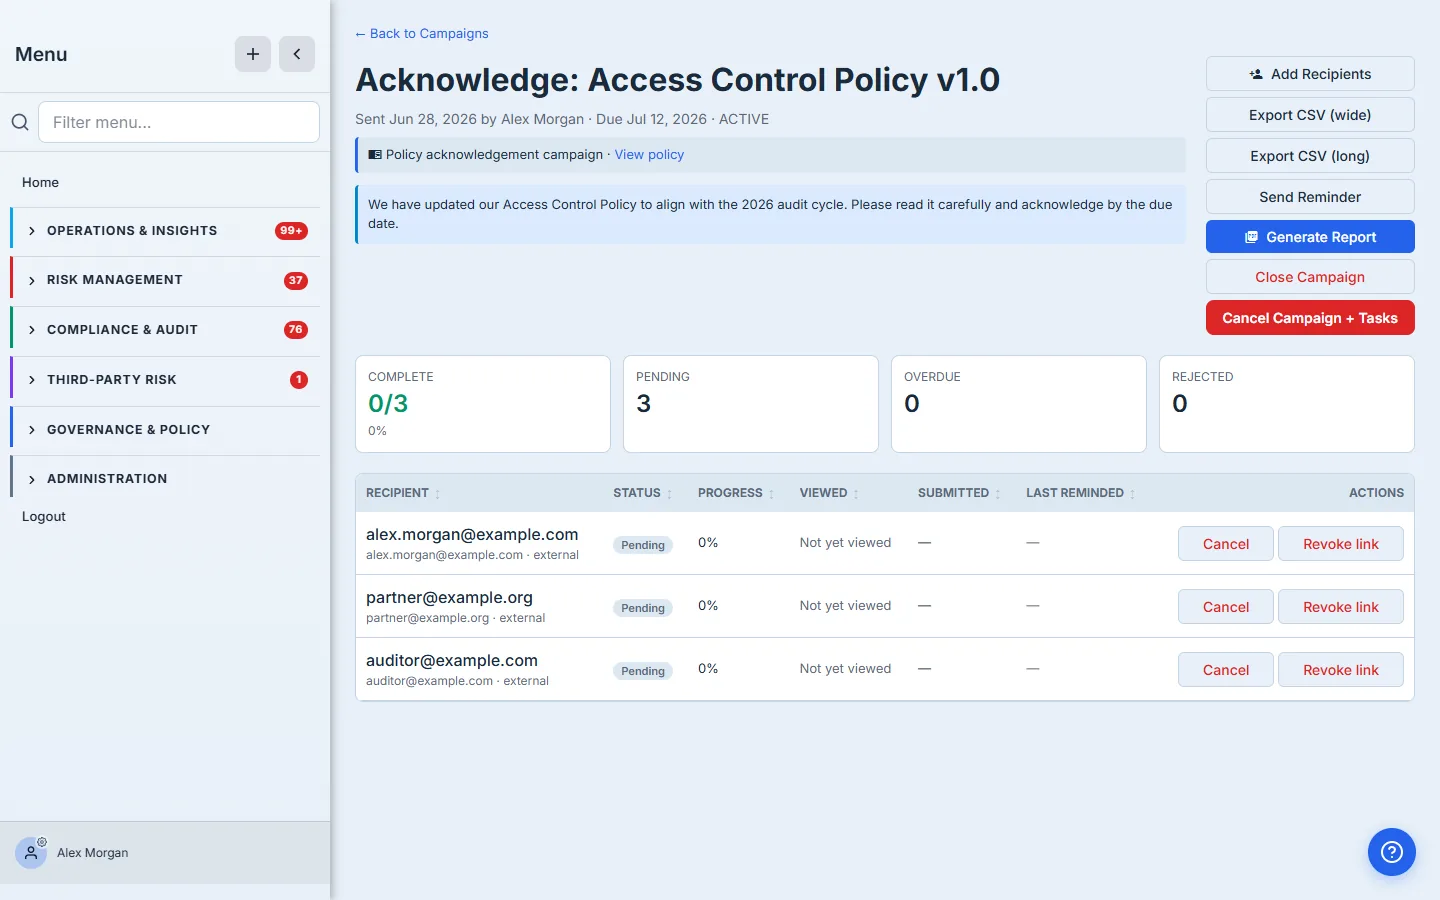The image size is (1440, 900).
Task: Click the search magnifier icon in menu filter
Action: coord(20,122)
